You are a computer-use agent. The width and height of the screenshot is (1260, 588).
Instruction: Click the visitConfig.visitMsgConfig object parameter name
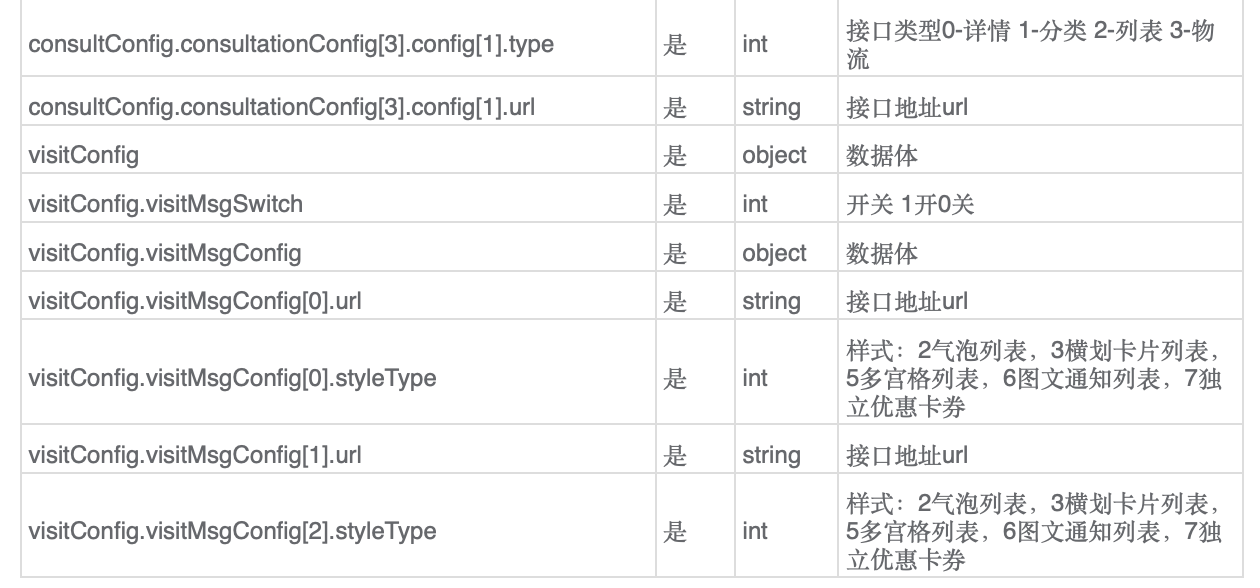(165, 253)
